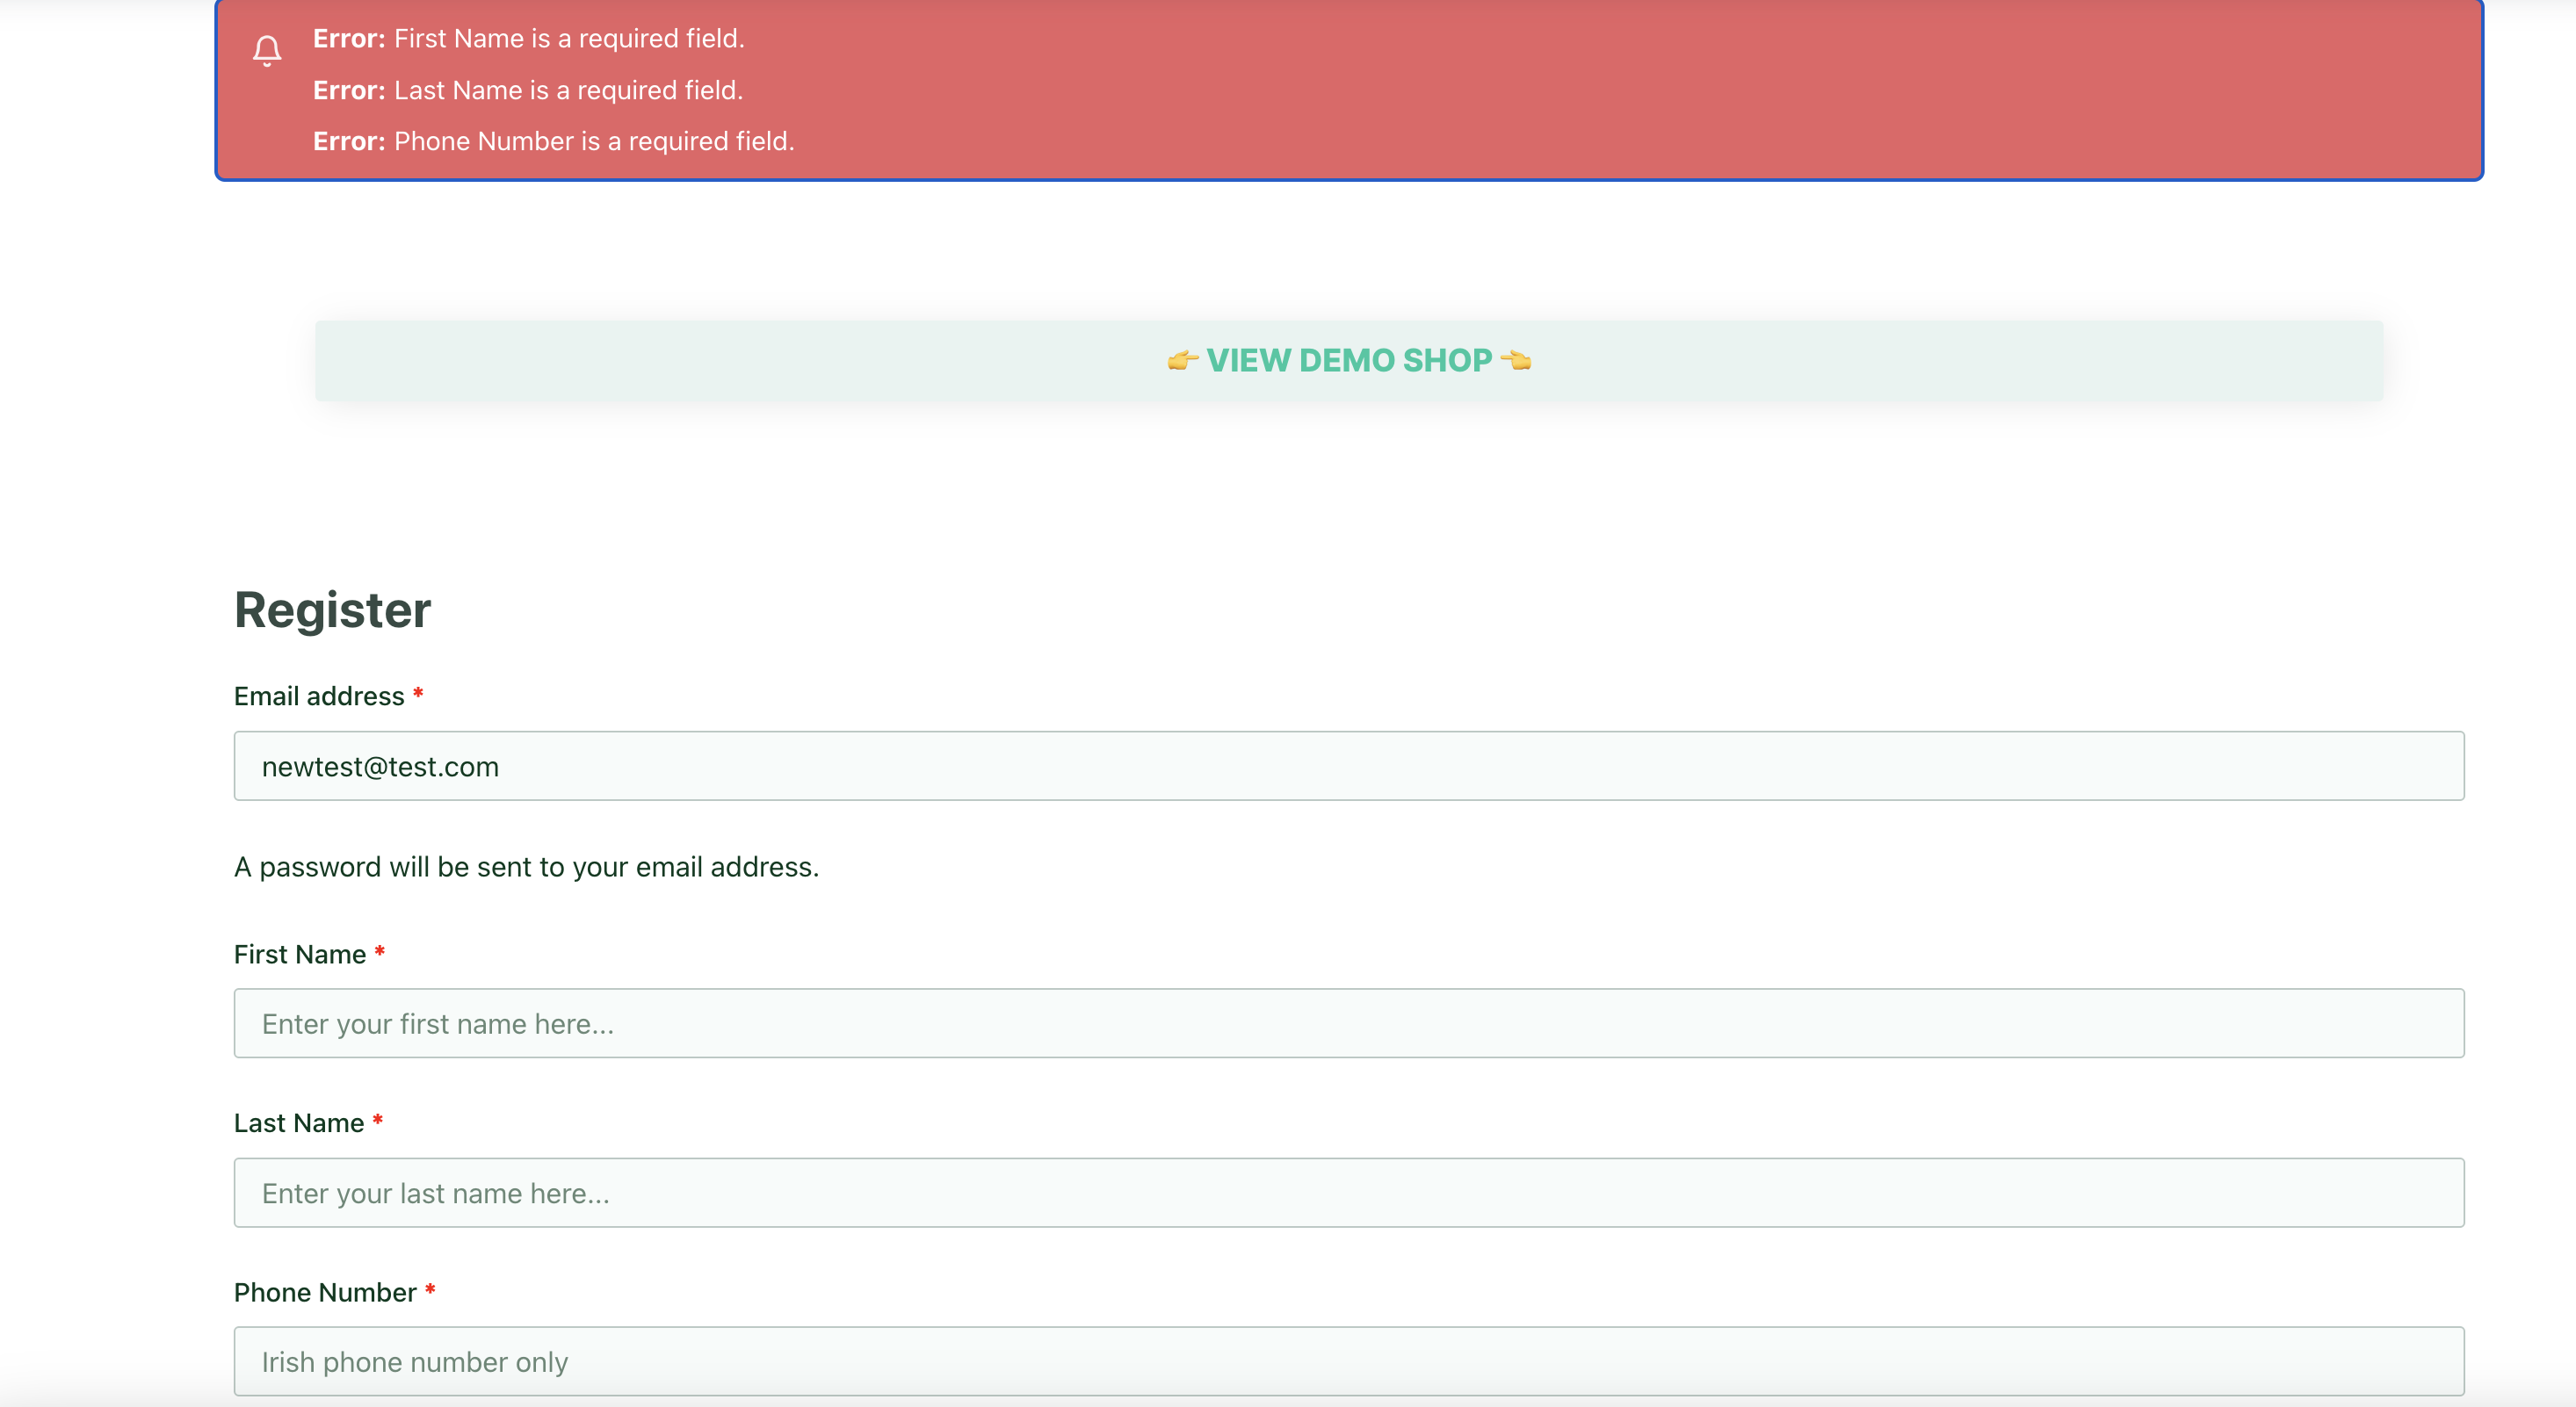Click the red asterisk beside Email address

(418, 693)
